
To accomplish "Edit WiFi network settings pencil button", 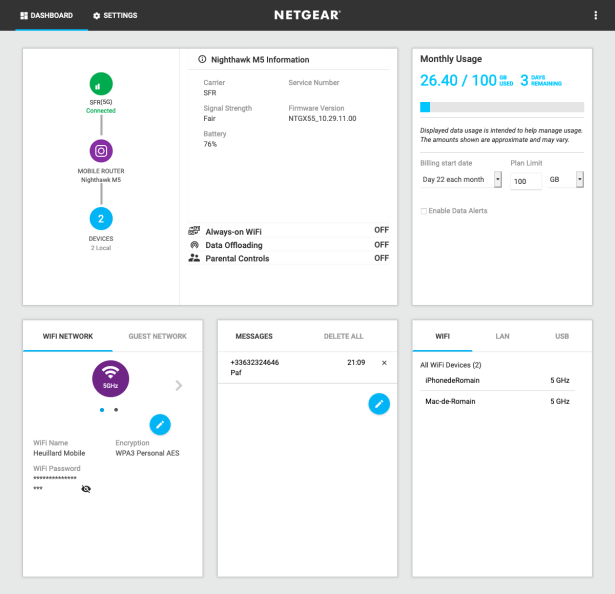I will tap(160, 425).
